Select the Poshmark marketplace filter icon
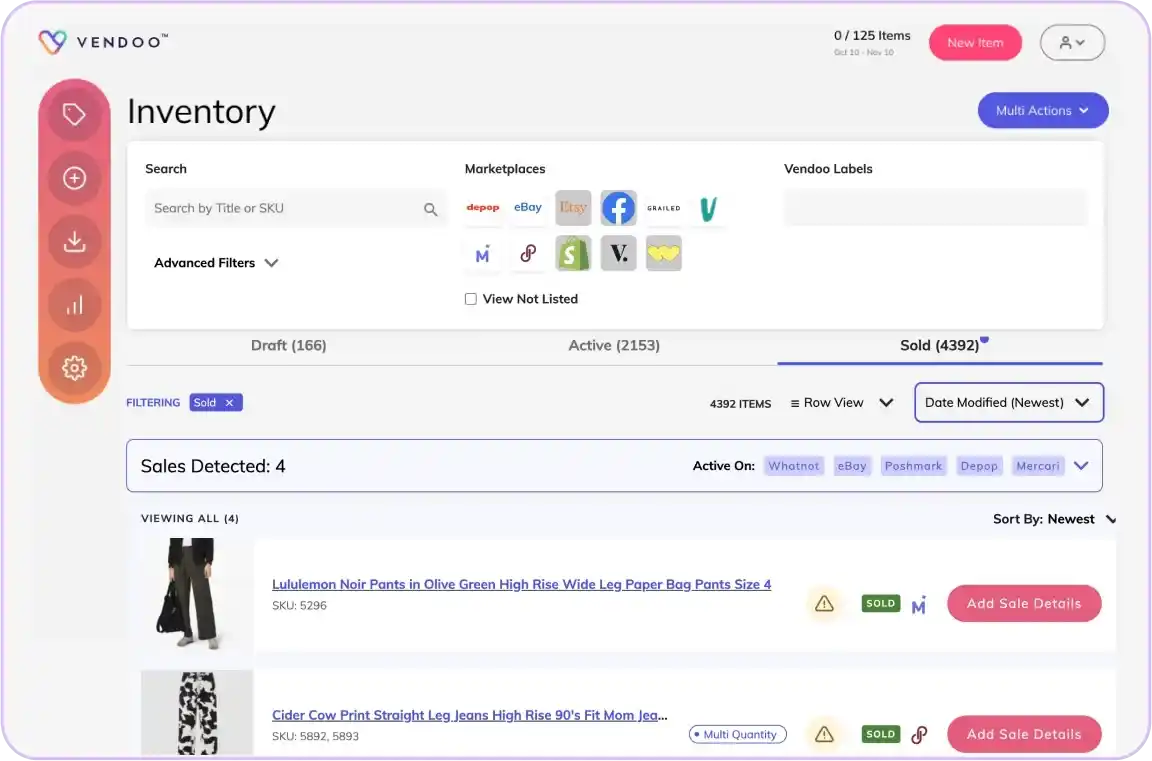 point(528,253)
